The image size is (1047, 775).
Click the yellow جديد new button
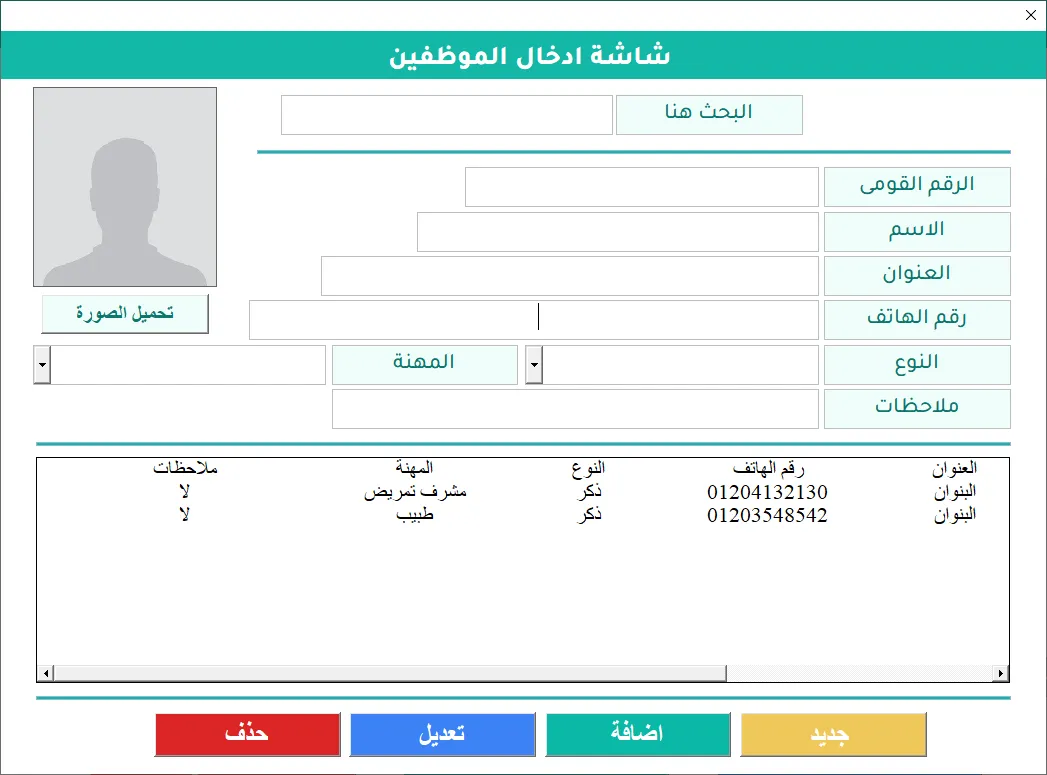coord(833,734)
